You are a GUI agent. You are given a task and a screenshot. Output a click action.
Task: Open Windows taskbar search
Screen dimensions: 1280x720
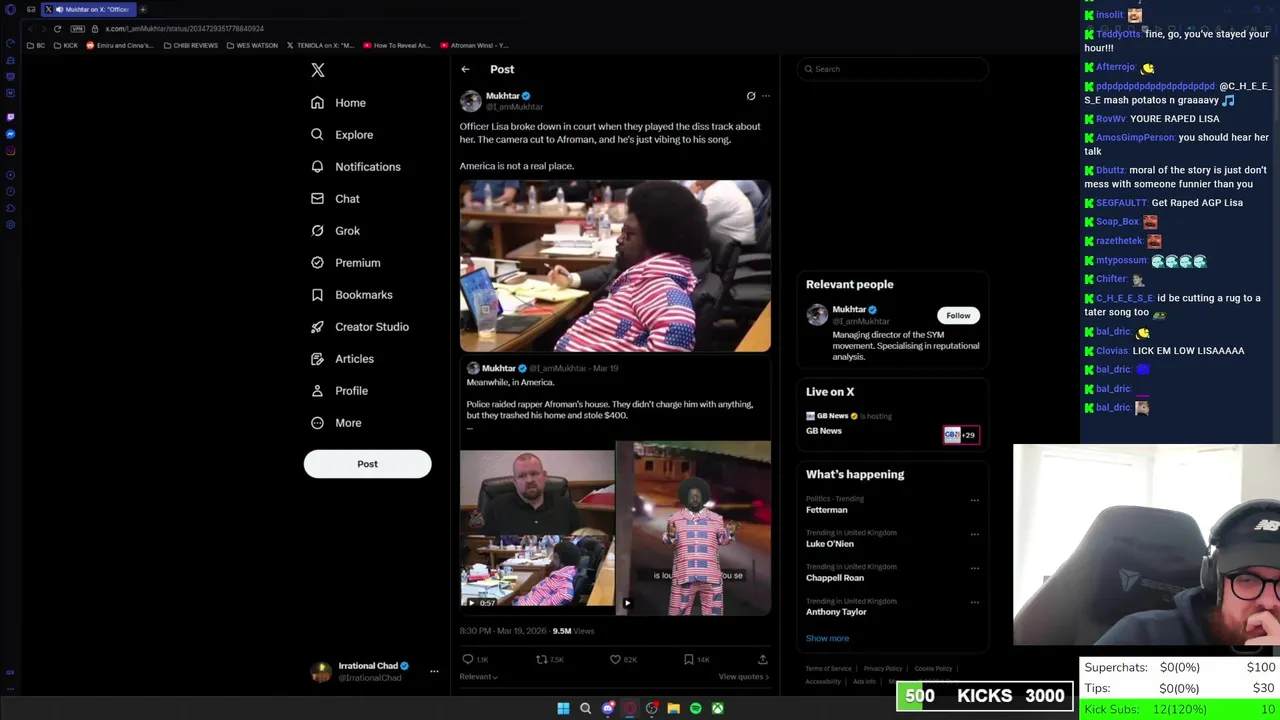click(586, 709)
